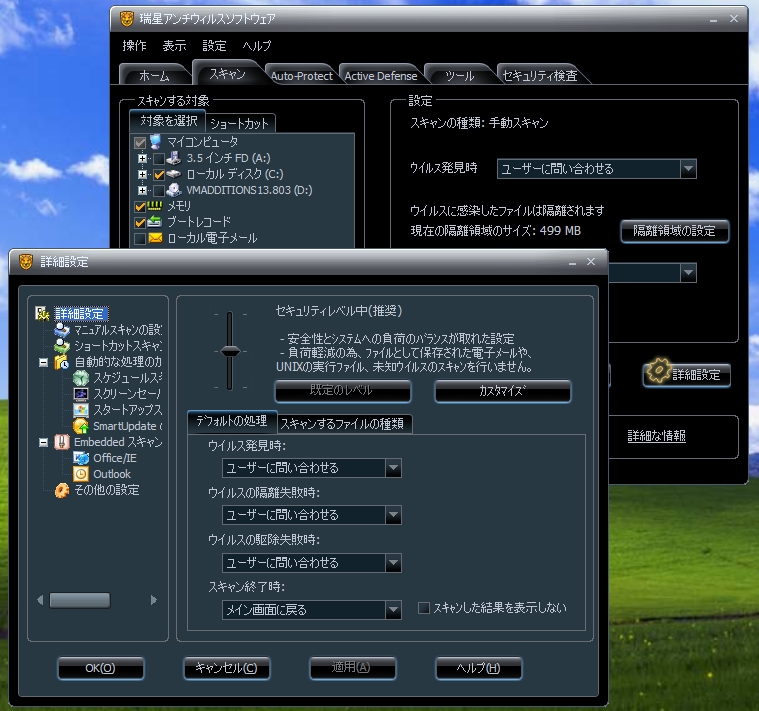The width and height of the screenshot is (759, 711).
Task: Switch to Active Defense tab
Action: point(381,76)
